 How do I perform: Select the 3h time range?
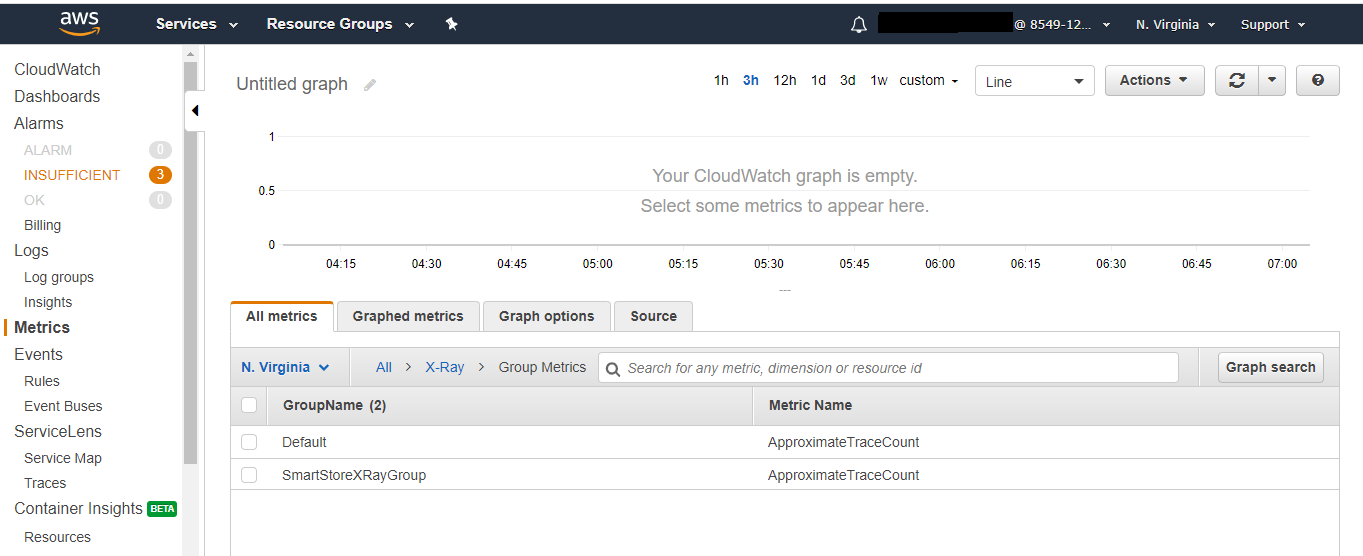pyautogui.click(x=751, y=80)
